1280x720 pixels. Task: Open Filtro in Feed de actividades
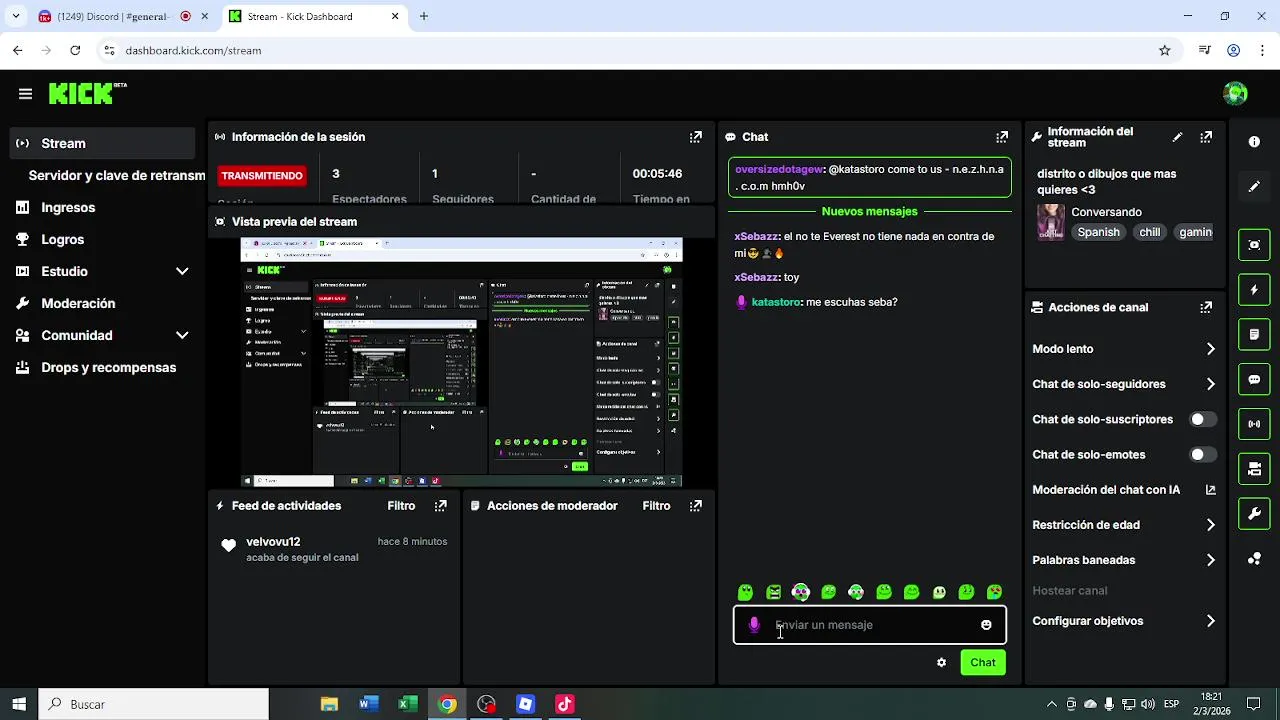coord(401,506)
